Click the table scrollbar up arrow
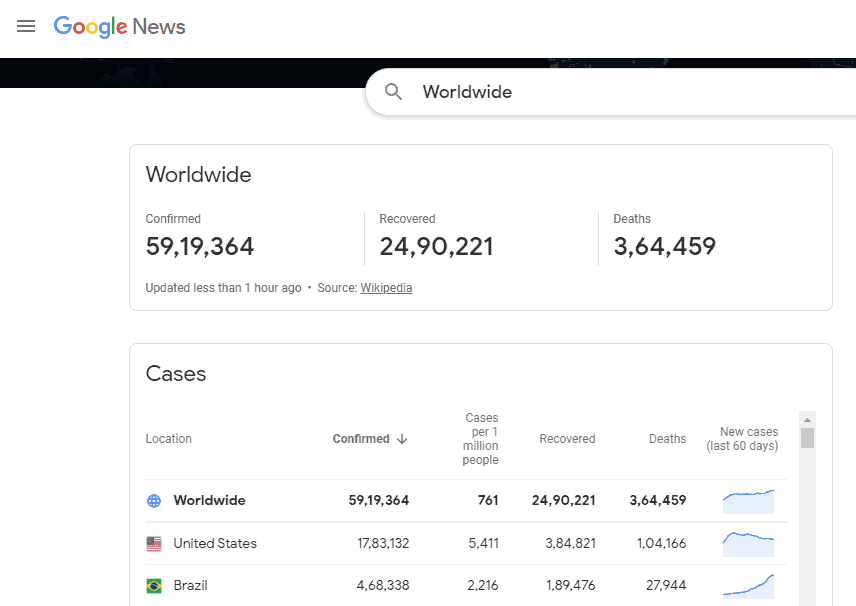856x606 pixels. tap(807, 420)
